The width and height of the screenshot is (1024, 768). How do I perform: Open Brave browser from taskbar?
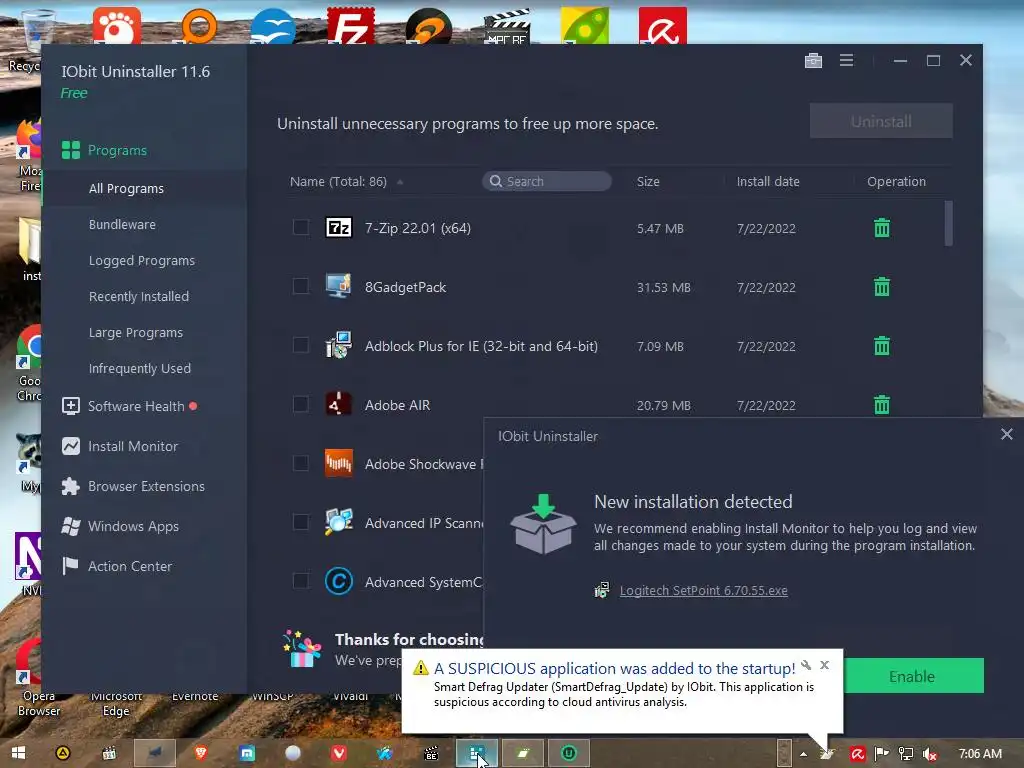(200, 753)
